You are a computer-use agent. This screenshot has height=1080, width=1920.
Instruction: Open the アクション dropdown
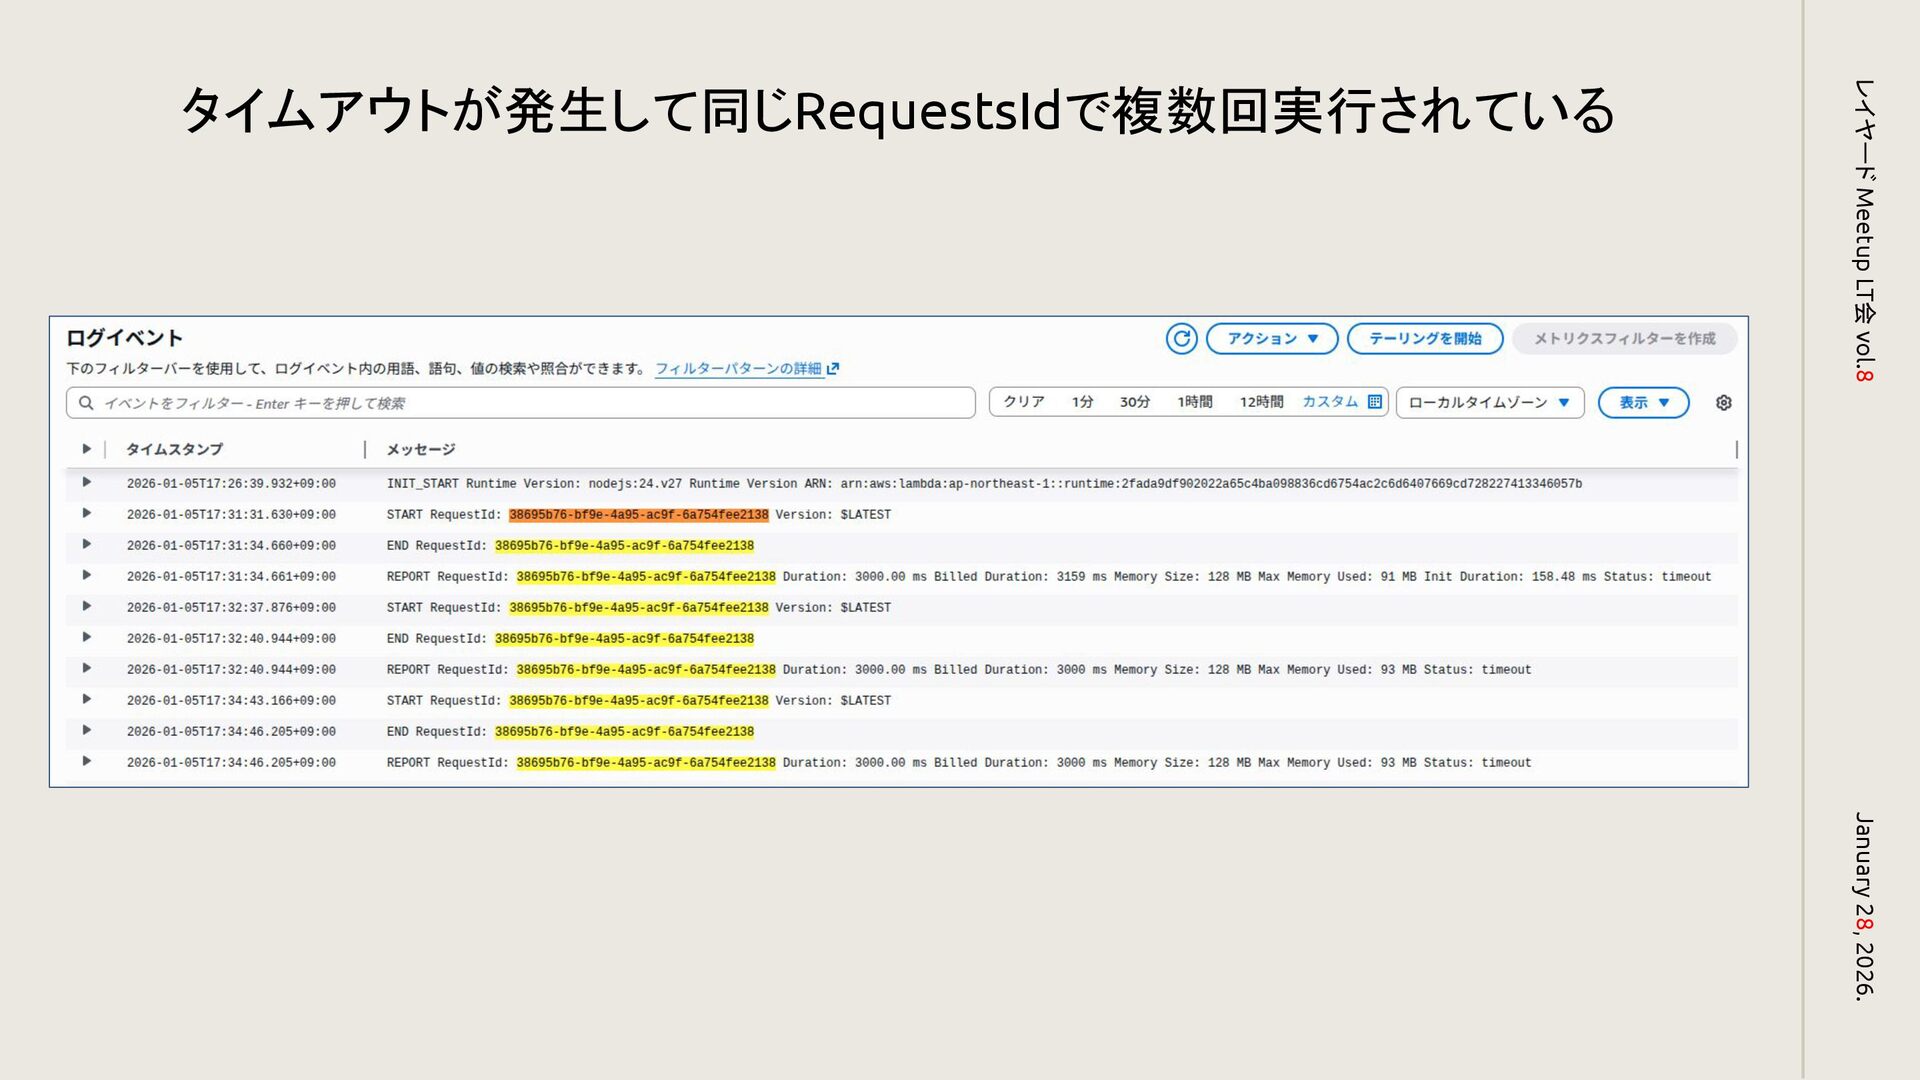coord(1272,339)
